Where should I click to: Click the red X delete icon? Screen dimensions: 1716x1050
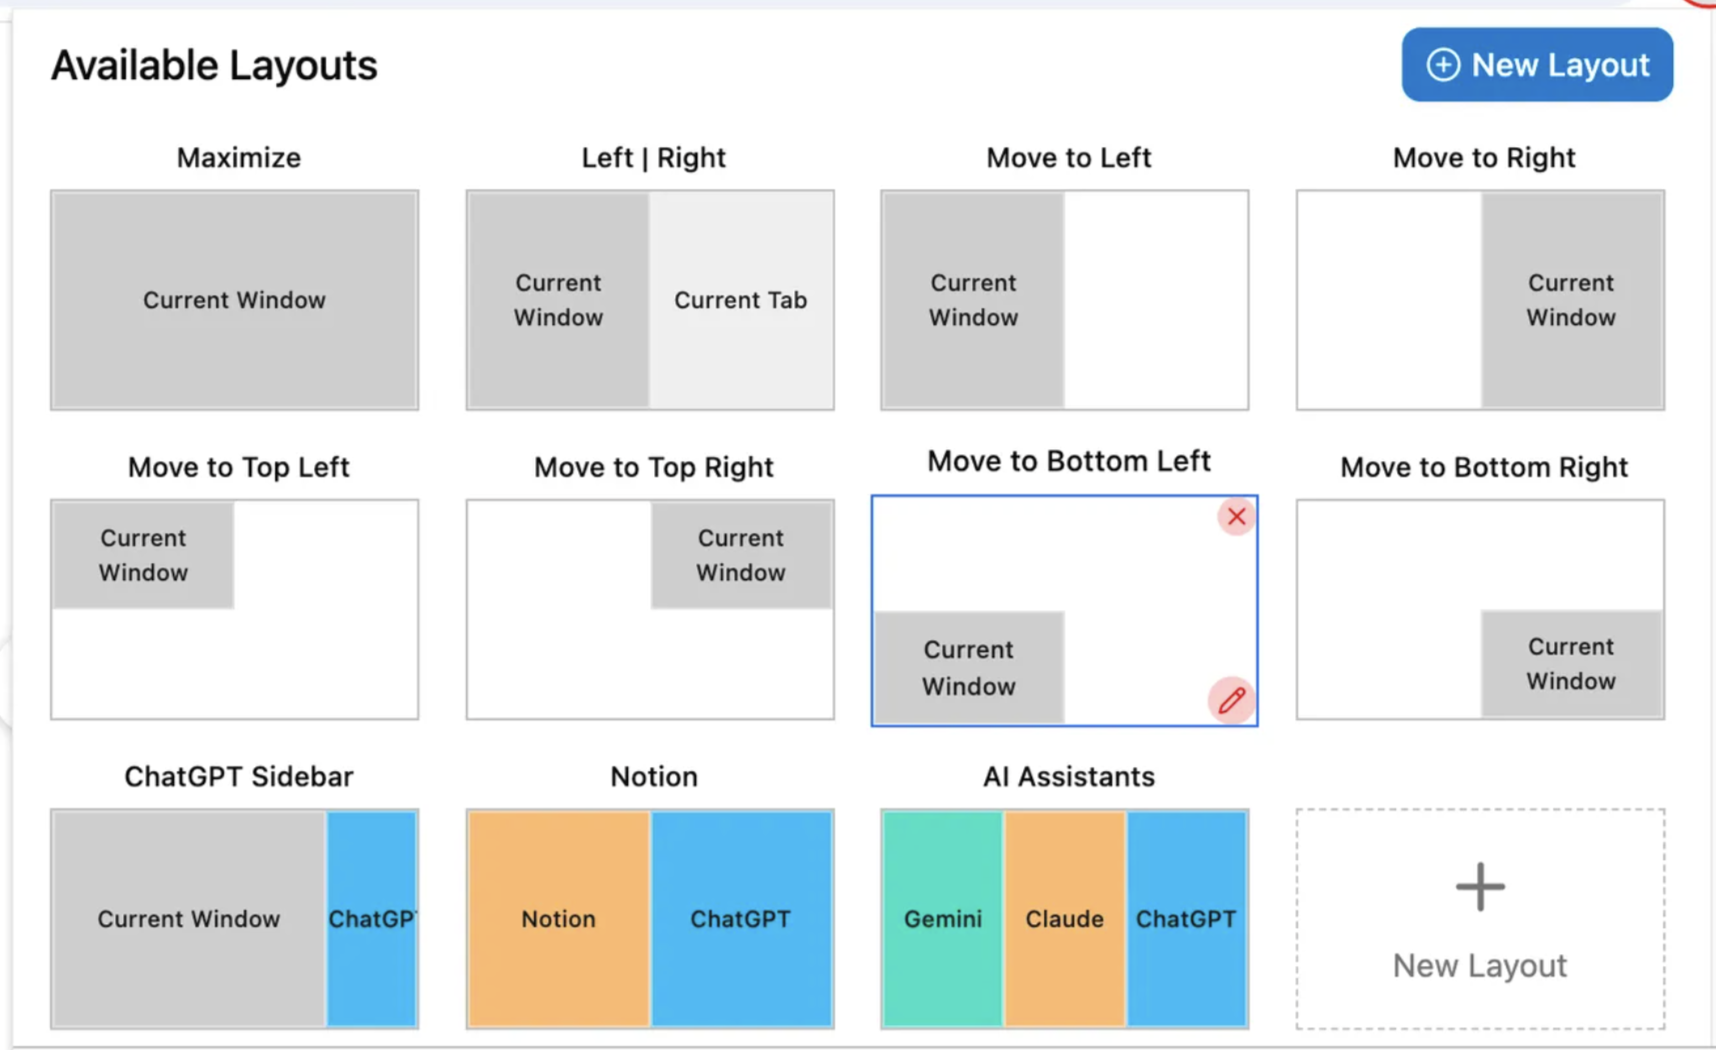(1236, 517)
